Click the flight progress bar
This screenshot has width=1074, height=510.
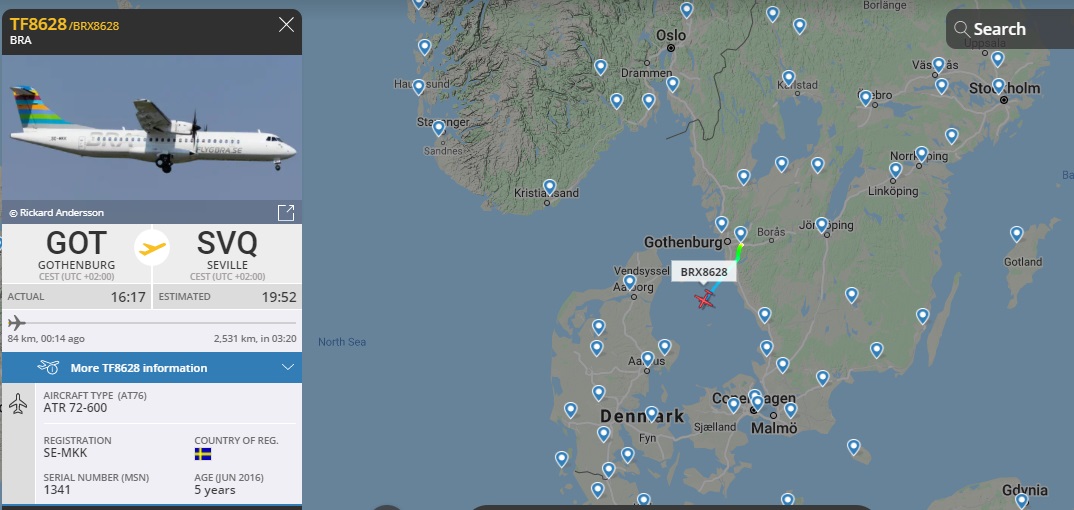click(150, 323)
